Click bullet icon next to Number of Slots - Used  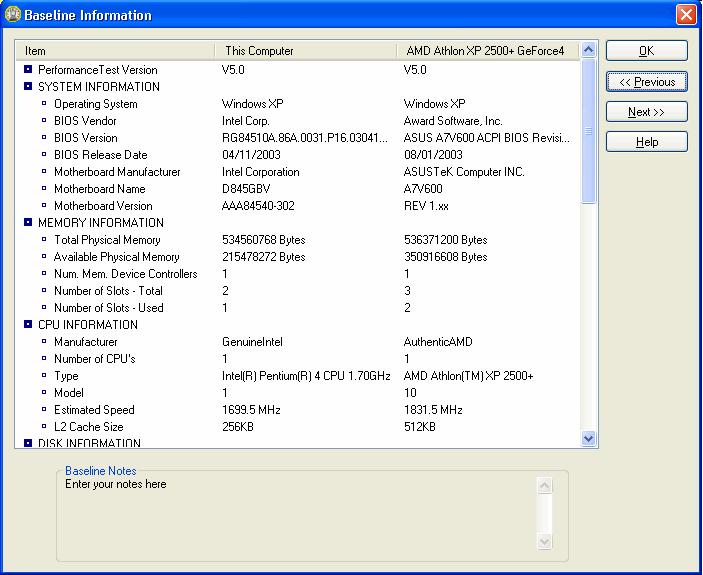coord(44,307)
